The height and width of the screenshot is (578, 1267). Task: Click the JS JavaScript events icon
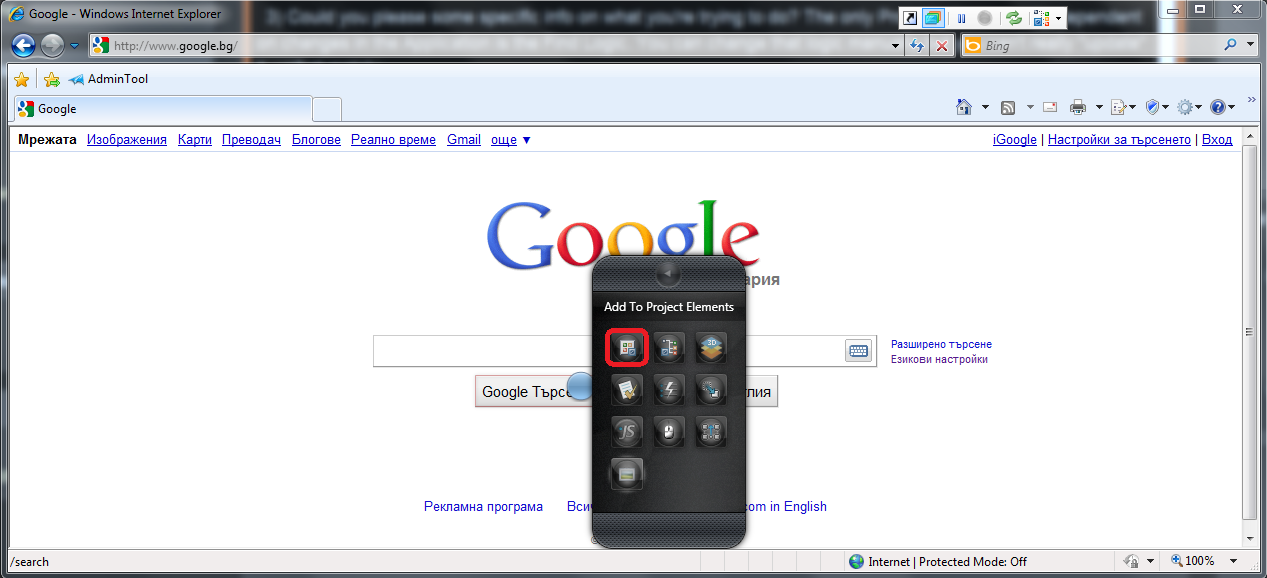coord(627,432)
